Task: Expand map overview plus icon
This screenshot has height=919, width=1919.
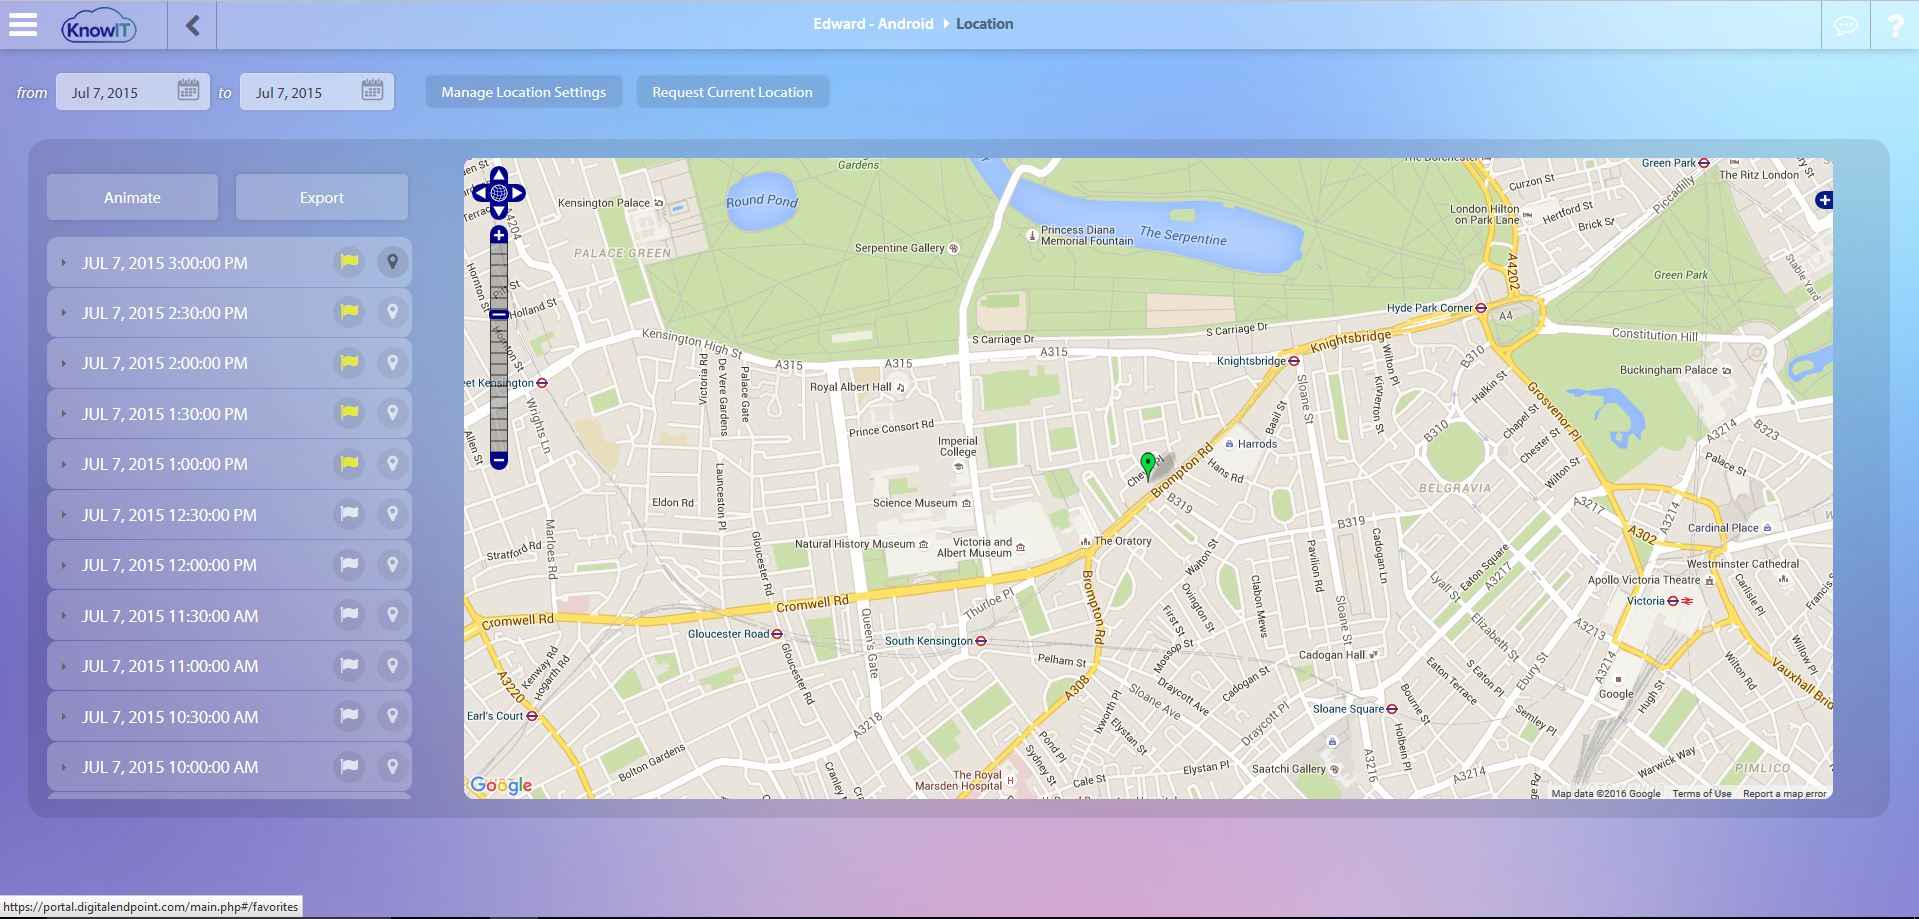Action: coord(1824,200)
